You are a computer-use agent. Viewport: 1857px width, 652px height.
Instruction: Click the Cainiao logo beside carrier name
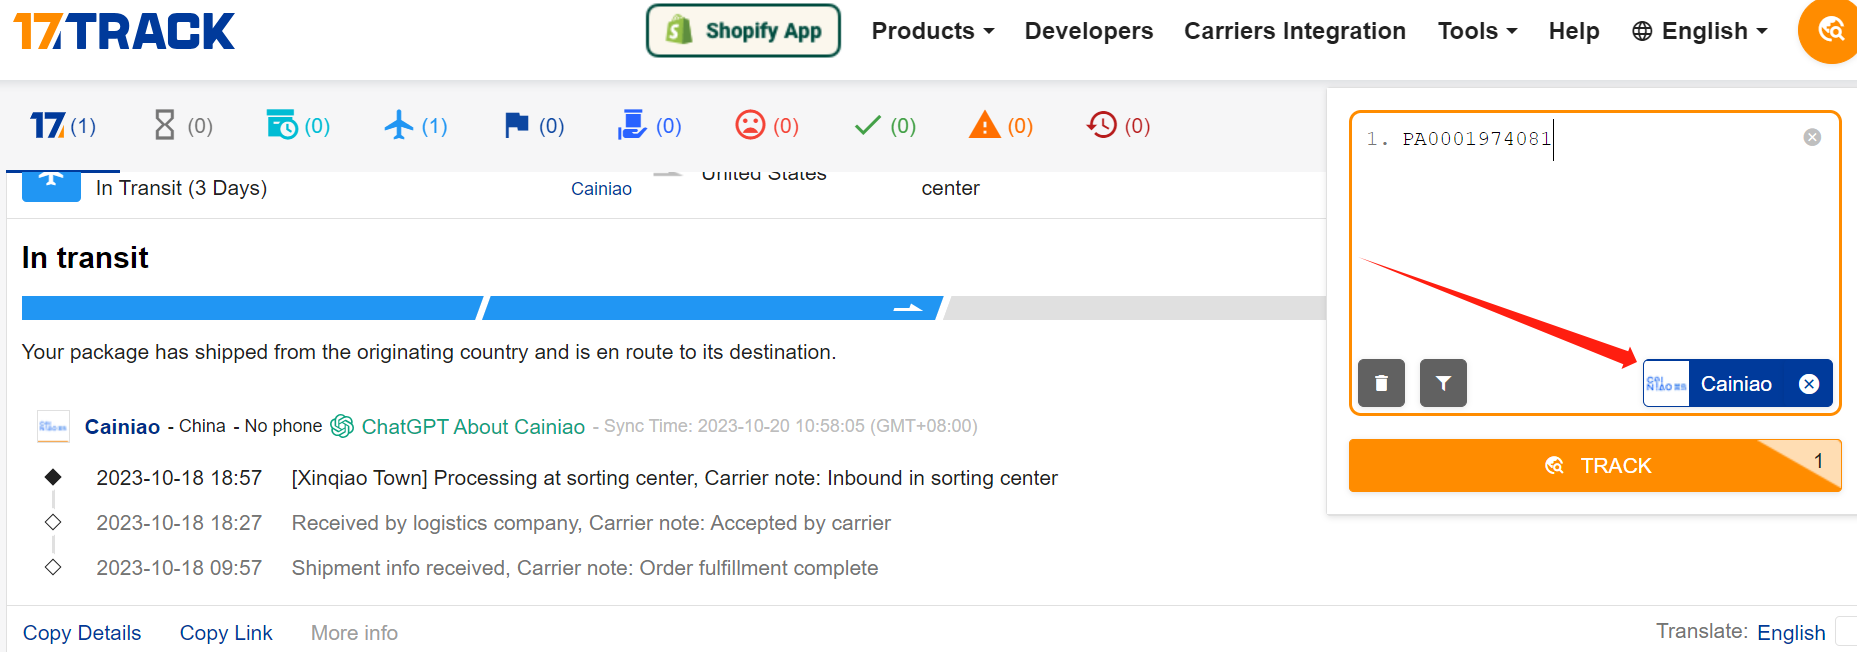point(53,426)
